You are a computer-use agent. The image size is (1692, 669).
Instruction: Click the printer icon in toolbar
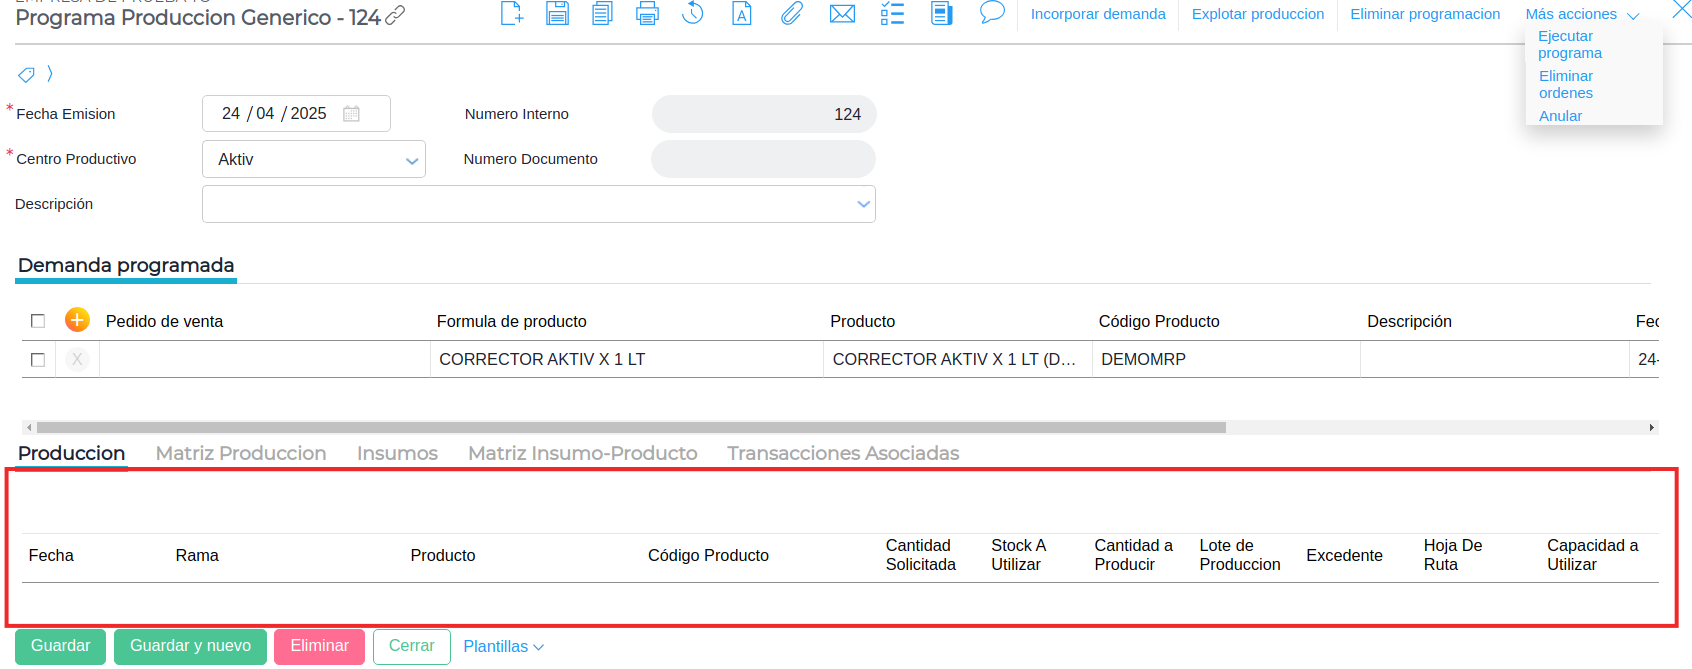(x=647, y=14)
